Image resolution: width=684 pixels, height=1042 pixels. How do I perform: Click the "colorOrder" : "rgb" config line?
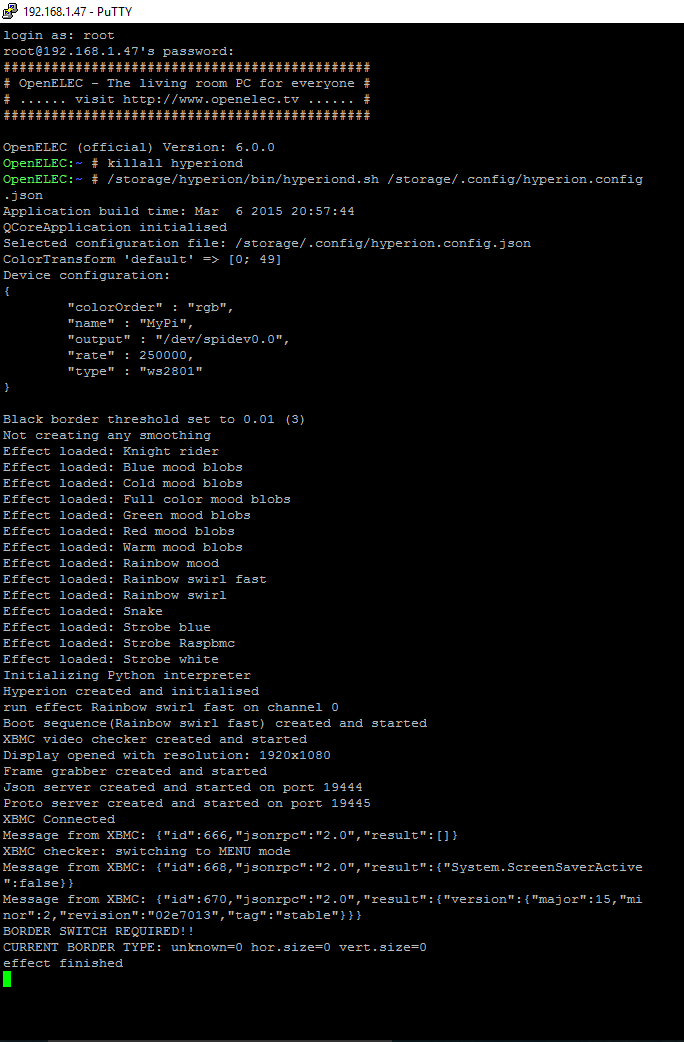(x=150, y=307)
